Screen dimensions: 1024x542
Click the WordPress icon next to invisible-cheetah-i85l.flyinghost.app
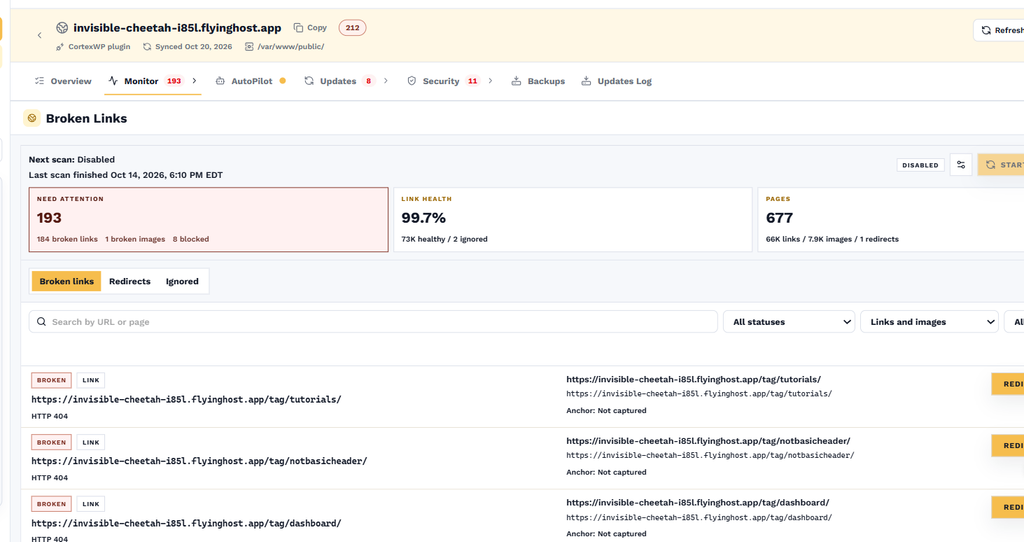[62, 27]
